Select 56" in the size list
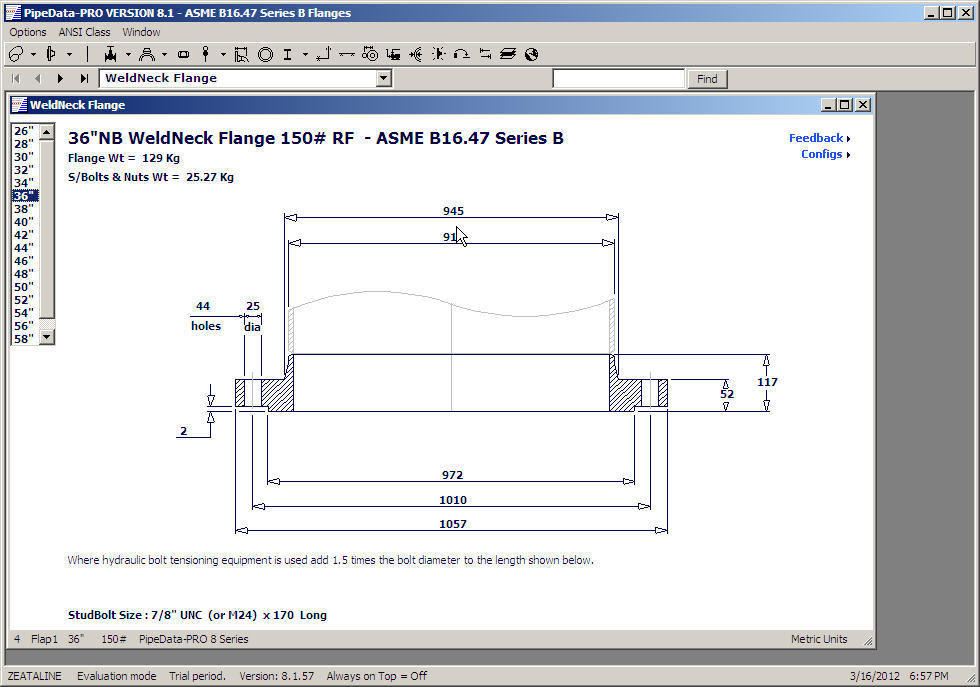This screenshot has height=687, width=980. [x=24, y=326]
